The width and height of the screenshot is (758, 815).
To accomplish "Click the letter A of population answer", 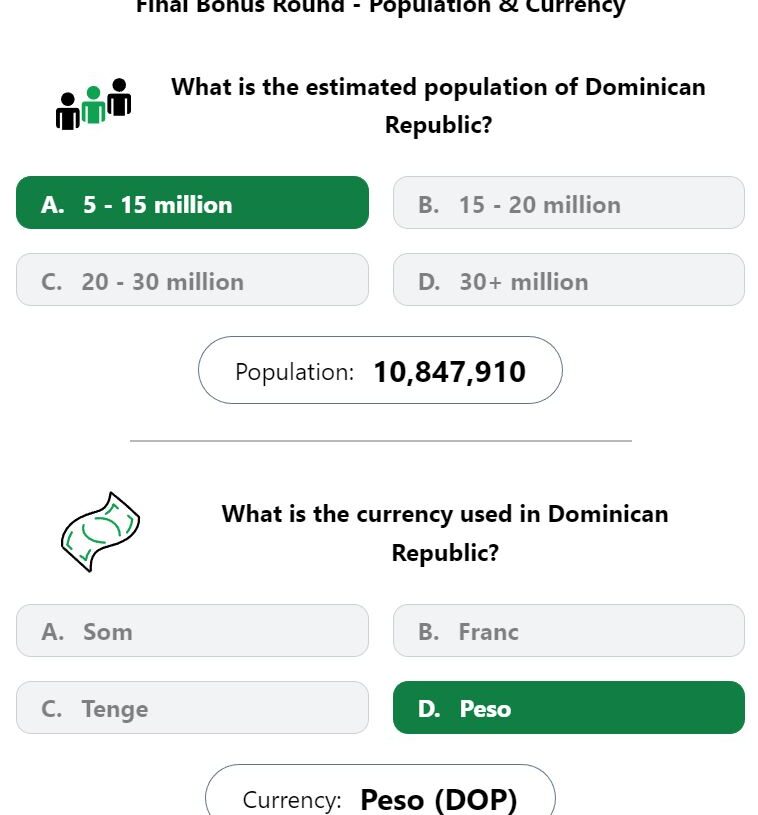I will [53, 205].
